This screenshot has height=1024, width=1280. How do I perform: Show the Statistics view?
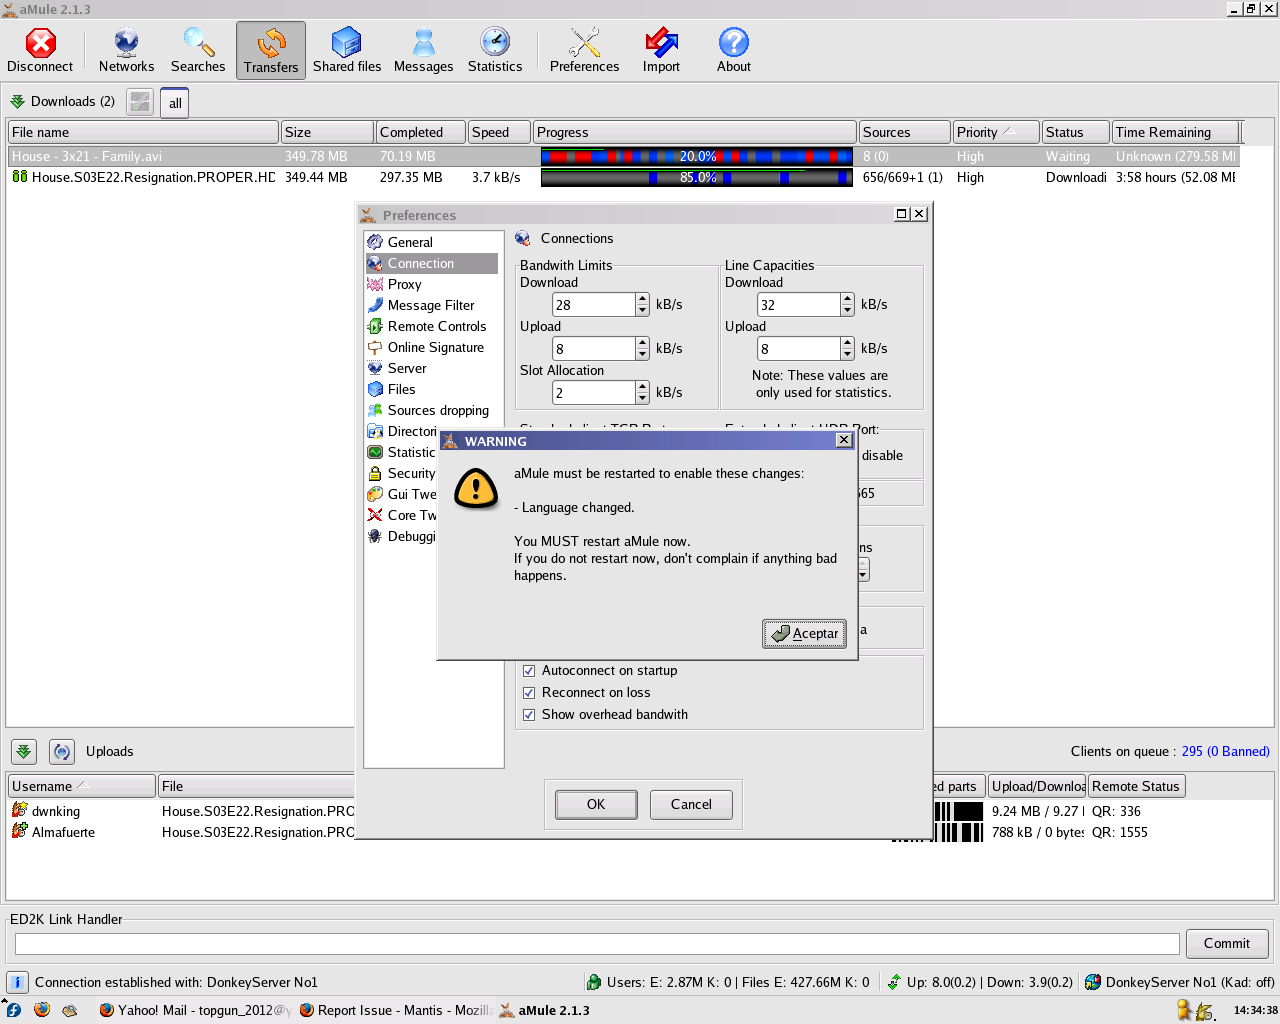tap(495, 50)
